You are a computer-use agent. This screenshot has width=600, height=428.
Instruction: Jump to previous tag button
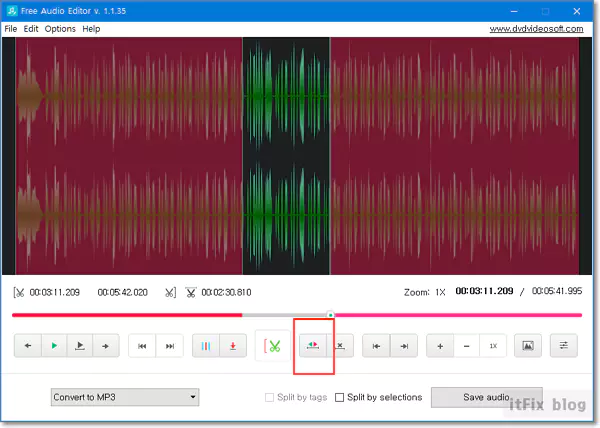[142, 346]
